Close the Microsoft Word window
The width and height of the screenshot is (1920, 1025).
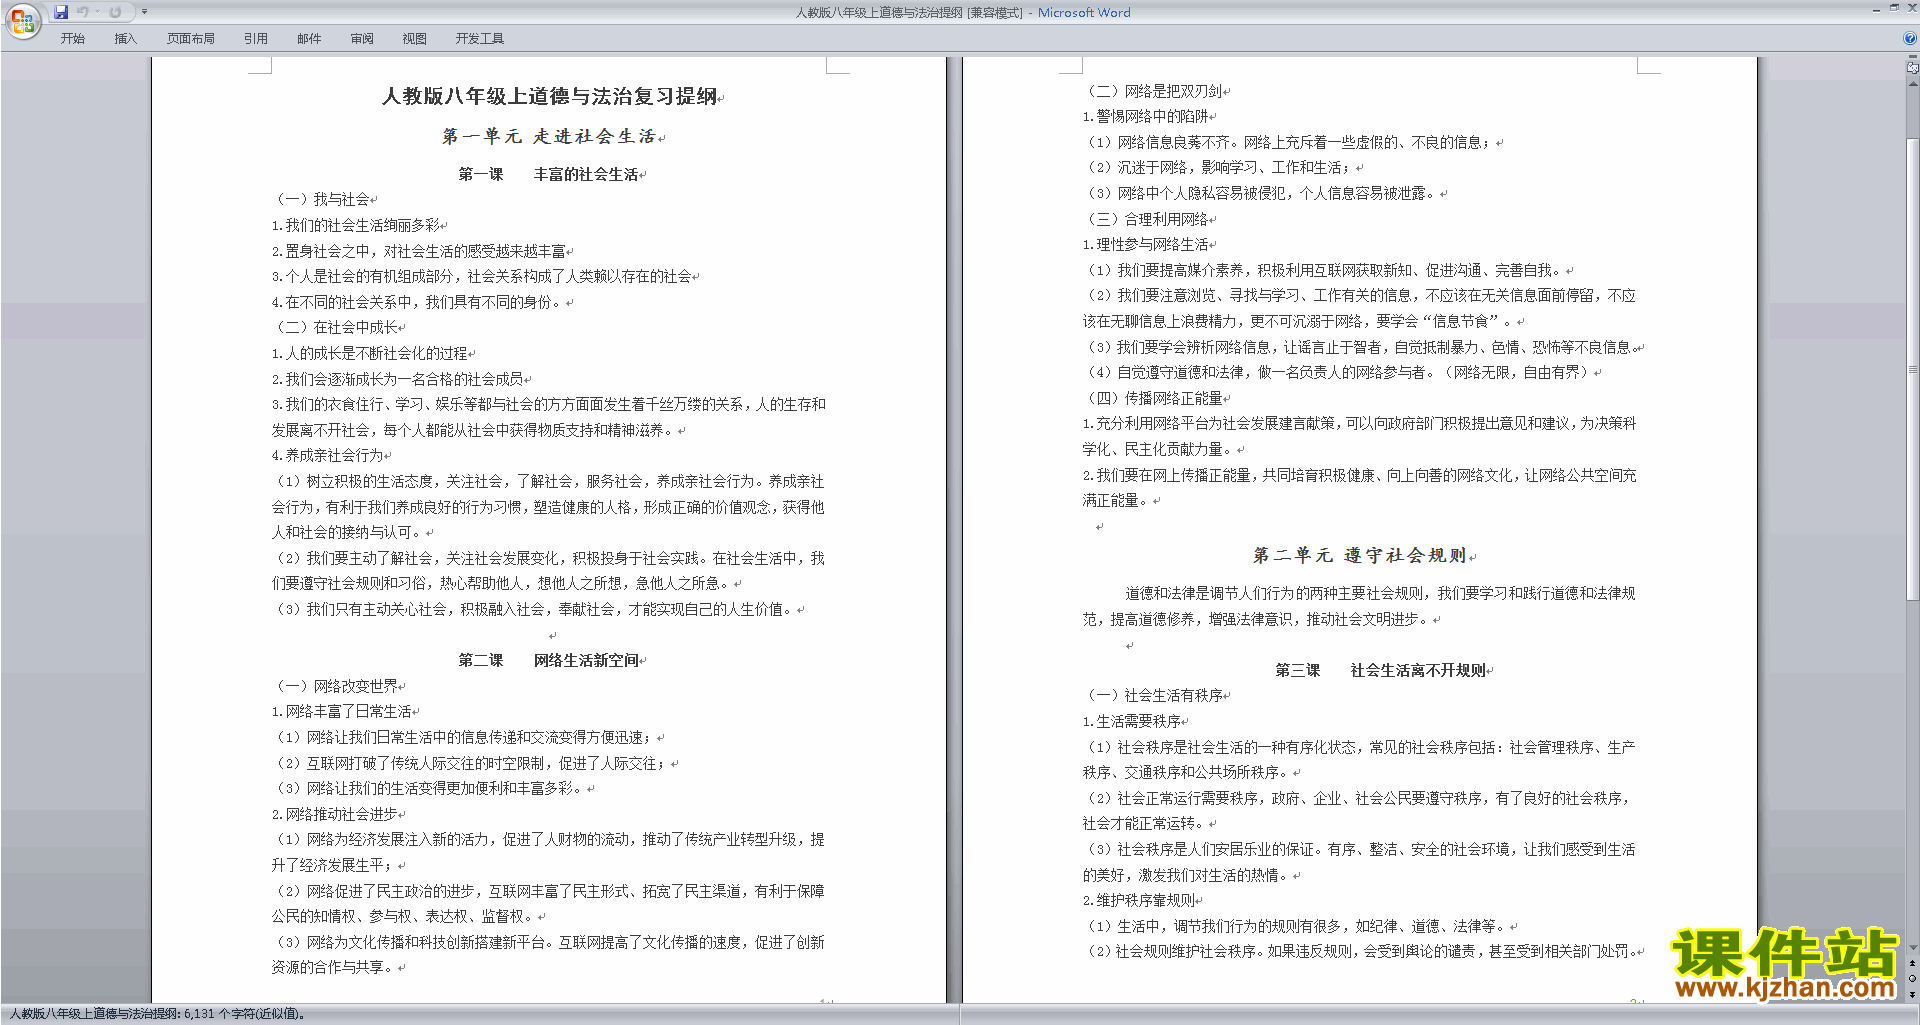click(x=1911, y=8)
